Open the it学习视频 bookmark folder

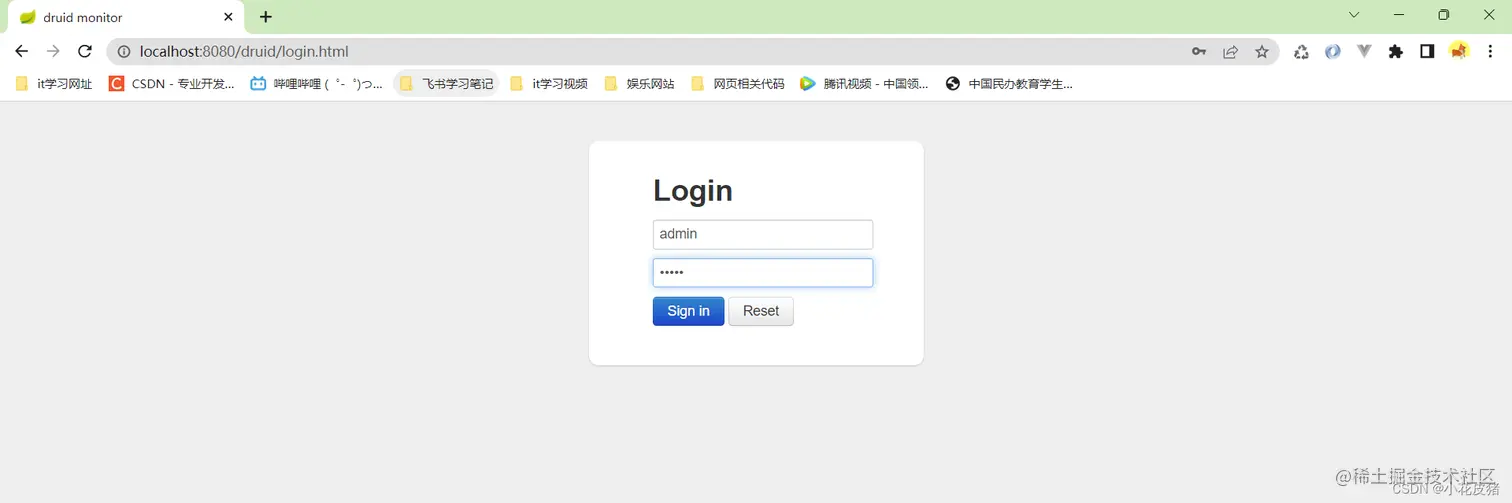click(548, 84)
